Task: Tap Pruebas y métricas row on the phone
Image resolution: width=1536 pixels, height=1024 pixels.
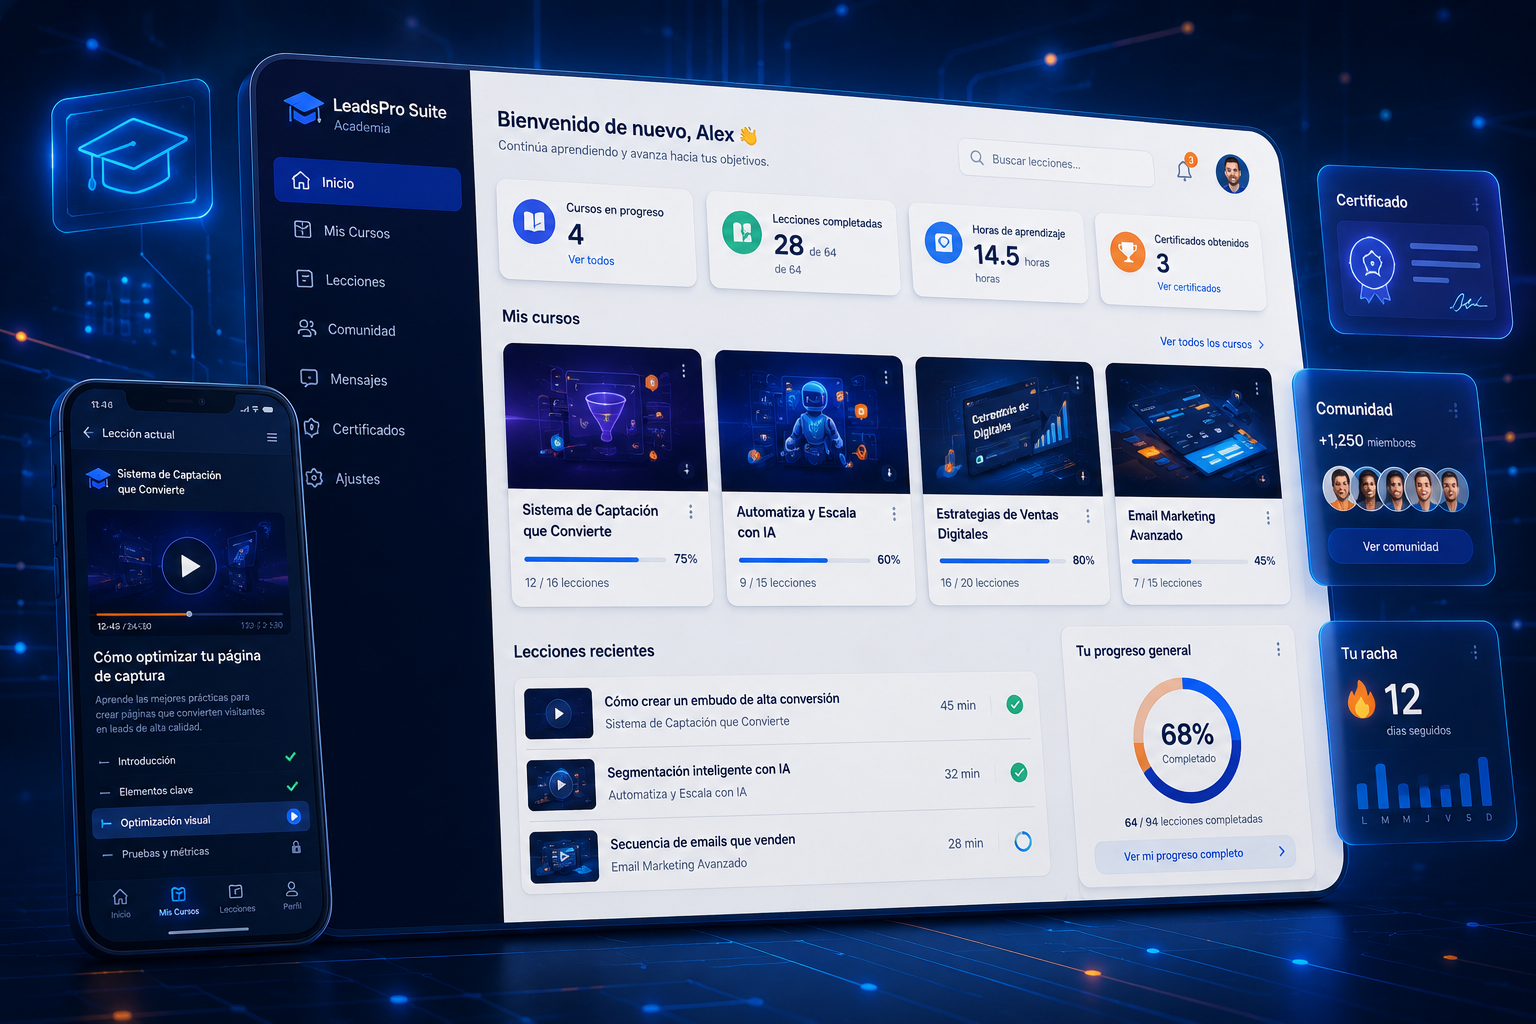Action: [x=200, y=852]
